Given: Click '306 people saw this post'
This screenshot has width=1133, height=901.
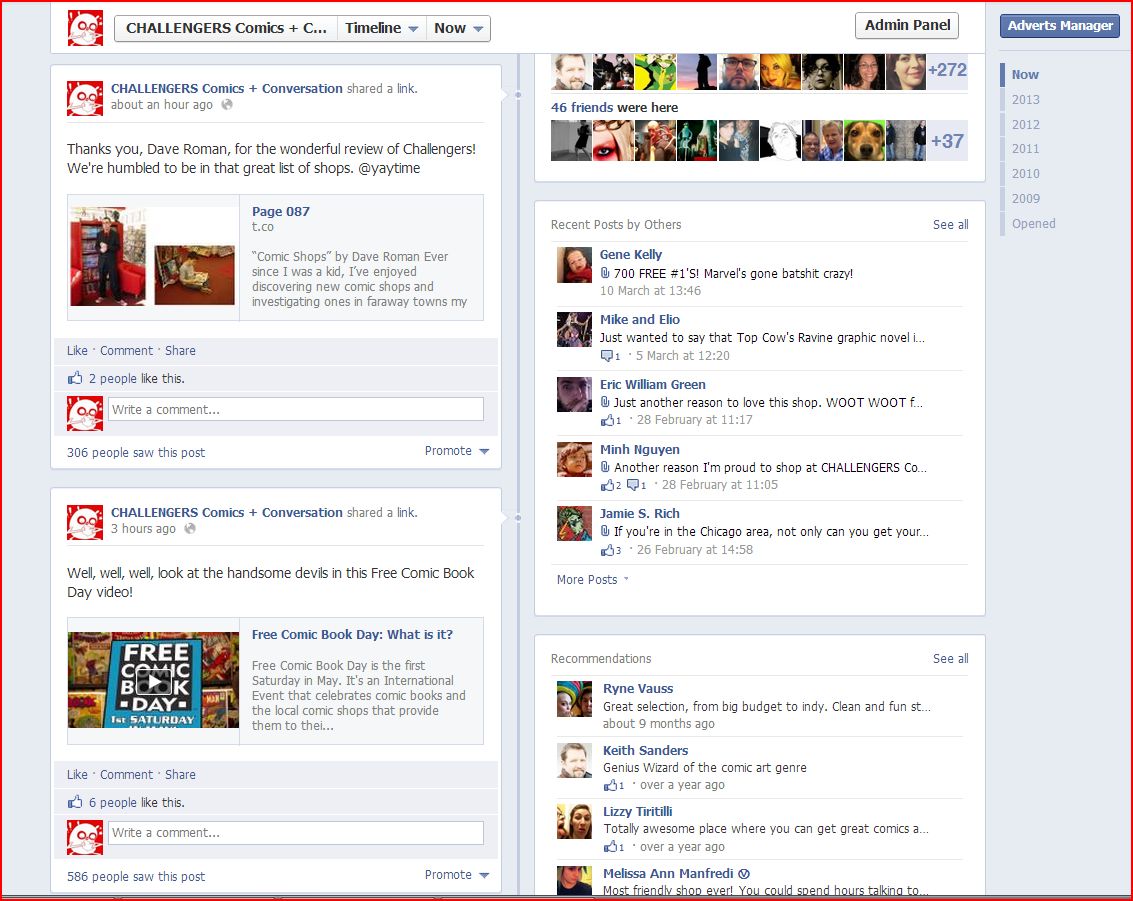Looking at the screenshot, I should pyautogui.click(x=136, y=453).
